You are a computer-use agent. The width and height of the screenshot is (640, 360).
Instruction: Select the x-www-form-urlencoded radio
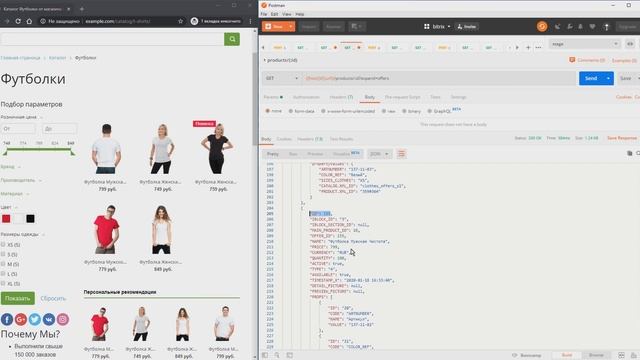click(x=323, y=111)
